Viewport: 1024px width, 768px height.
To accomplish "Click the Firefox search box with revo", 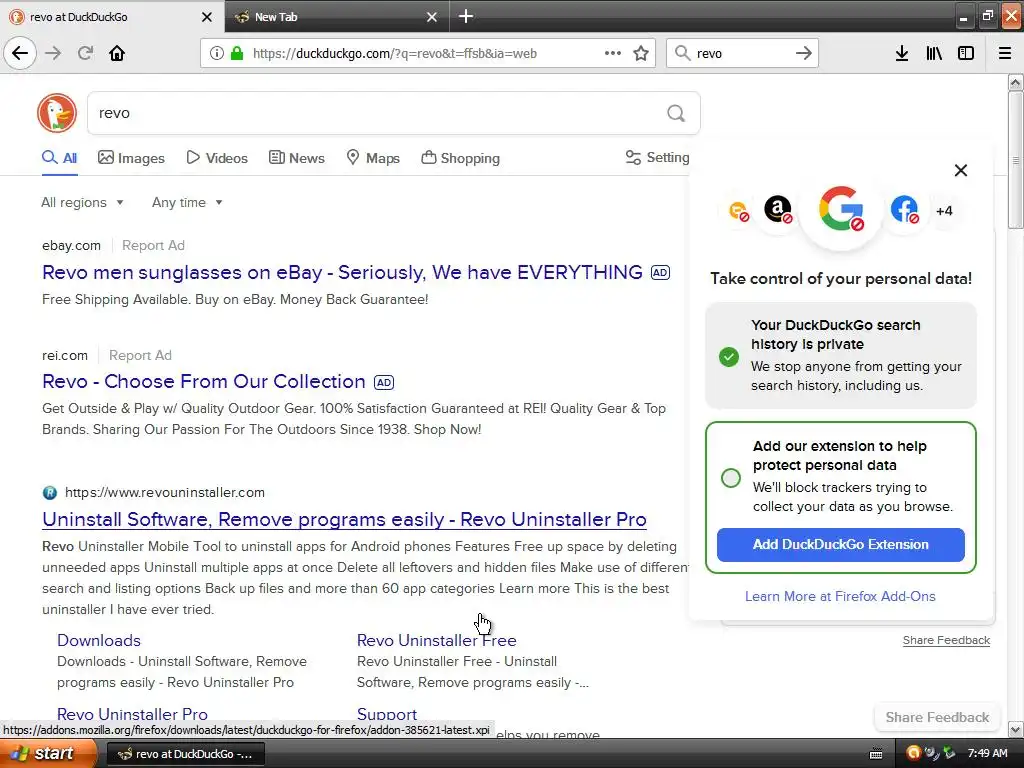I will [742, 54].
